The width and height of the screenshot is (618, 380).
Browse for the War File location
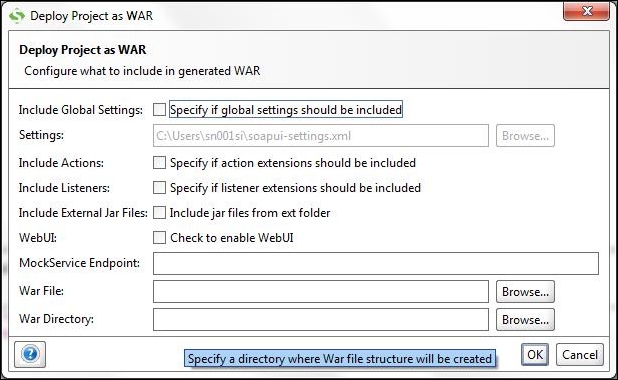(x=525, y=292)
